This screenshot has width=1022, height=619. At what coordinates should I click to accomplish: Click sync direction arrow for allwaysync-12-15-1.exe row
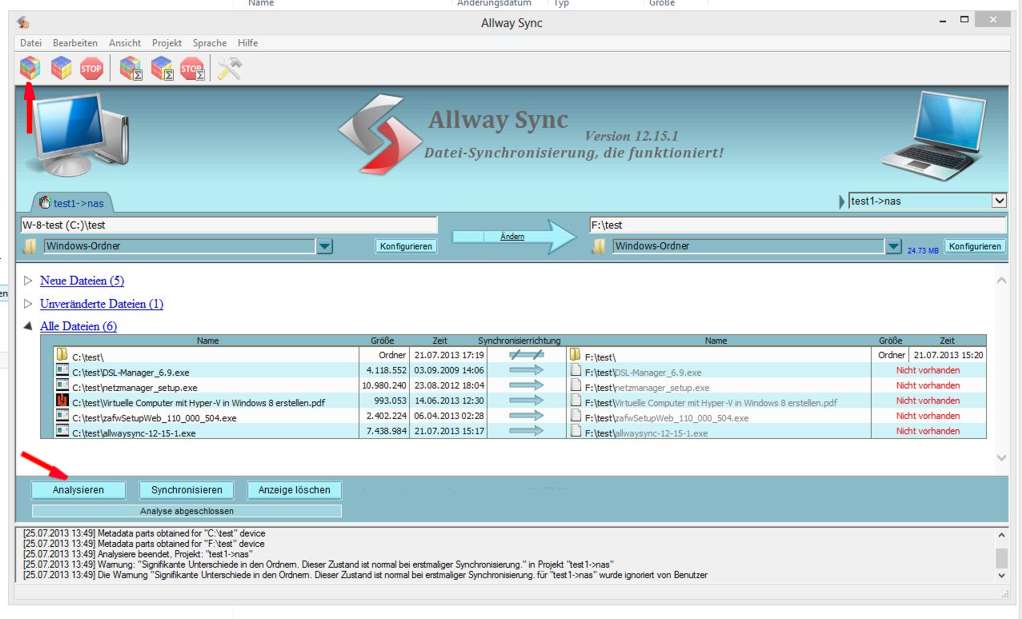[x=526, y=430]
